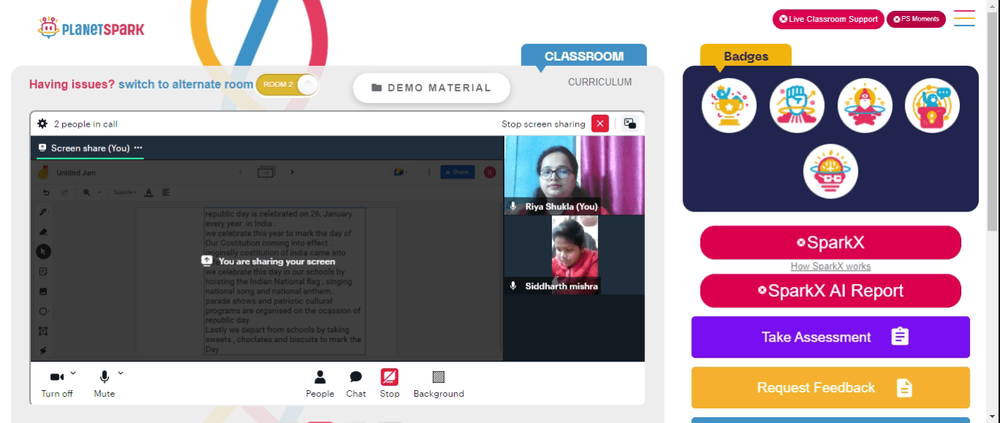
Task: Click the picture-in-picture layout icon
Action: click(x=630, y=124)
